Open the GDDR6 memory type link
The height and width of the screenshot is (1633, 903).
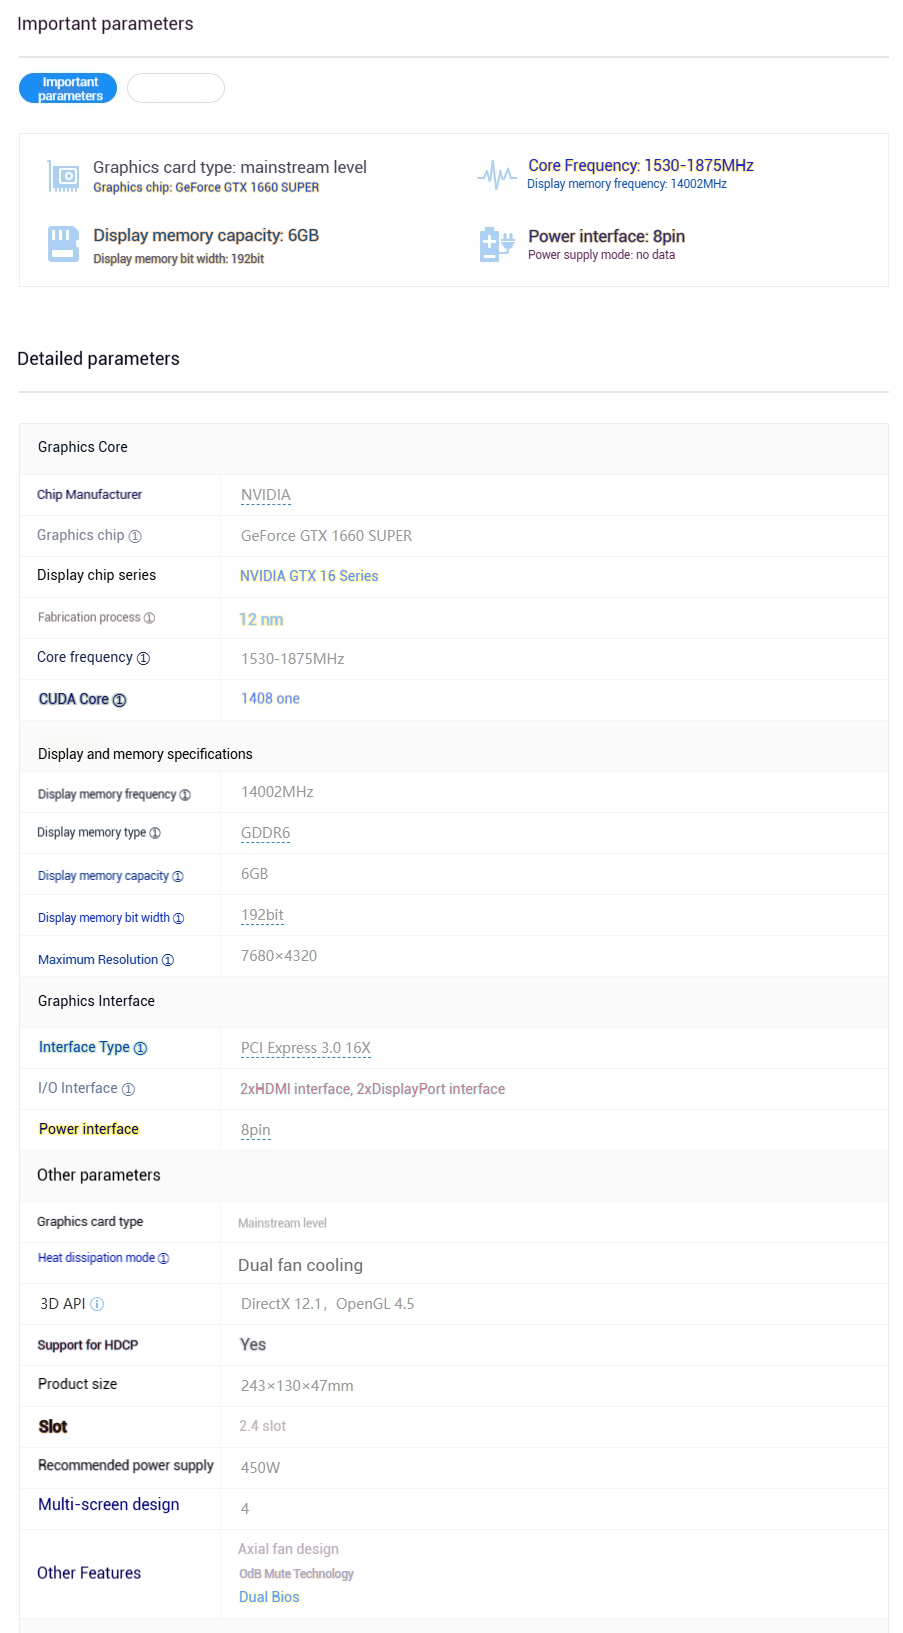point(266,833)
